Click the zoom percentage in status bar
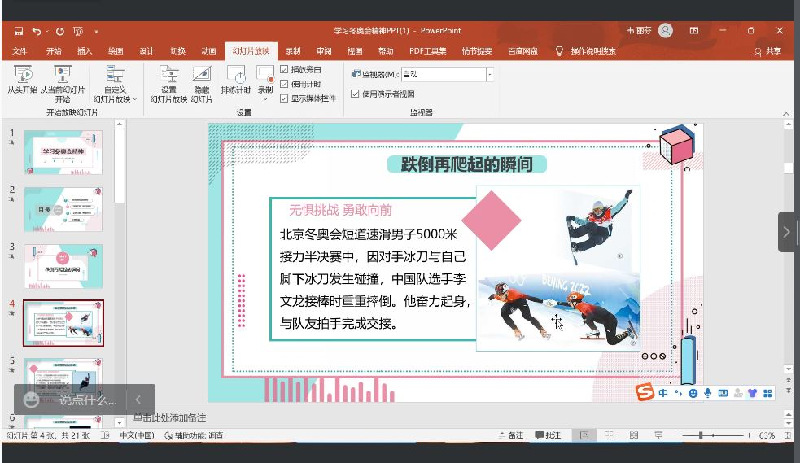The image size is (800, 463). point(767,435)
